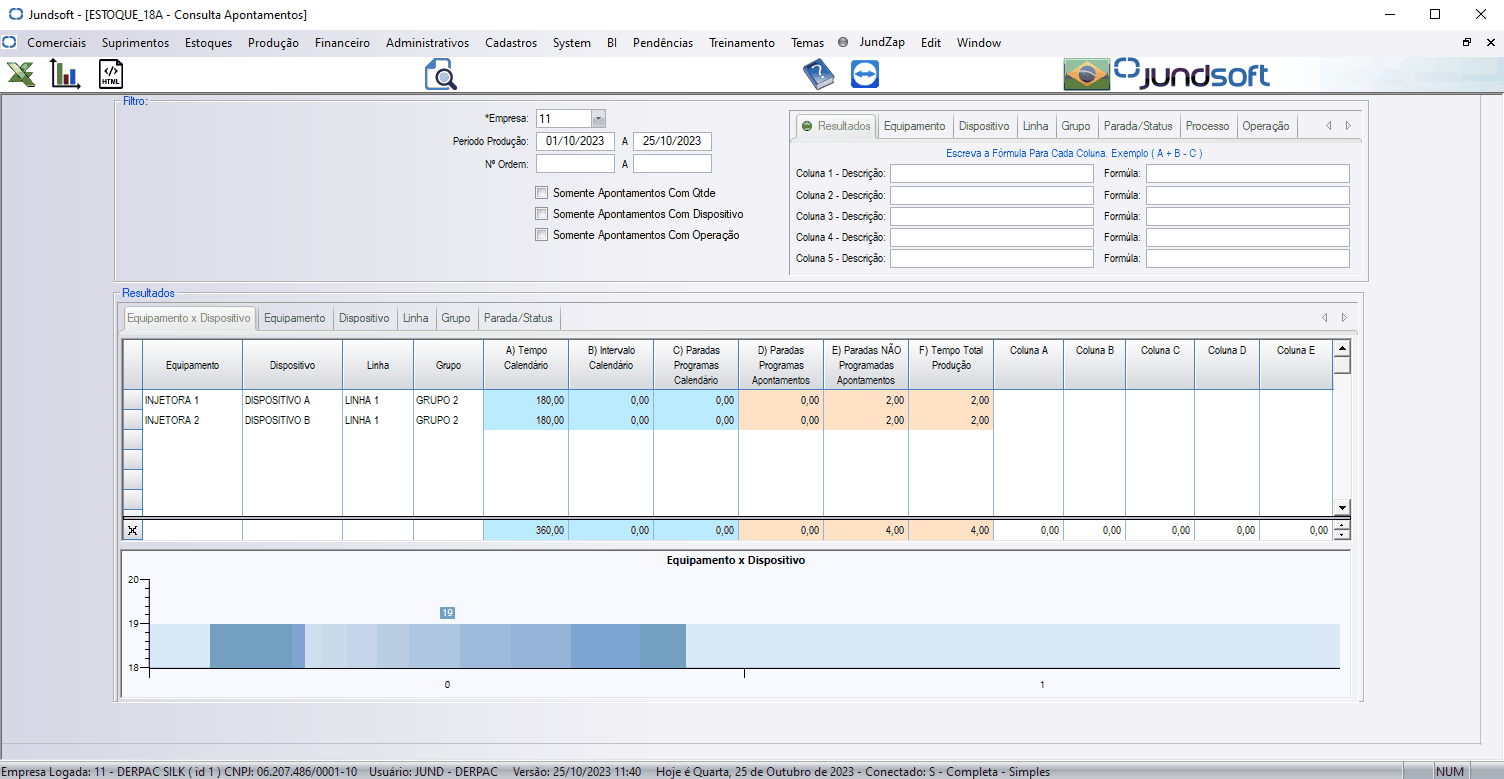Open the Financeiro menu
Image resolution: width=1504 pixels, height=779 pixels.
click(x=342, y=43)
